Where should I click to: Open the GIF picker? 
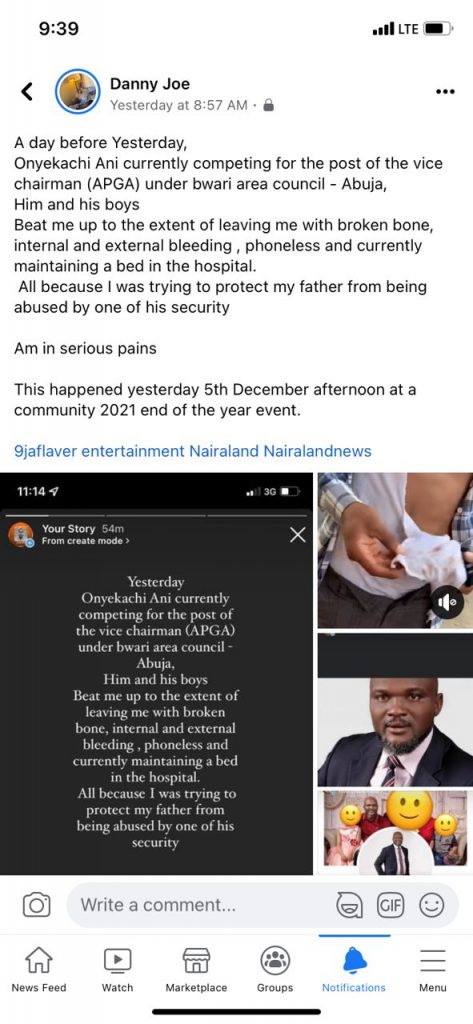(x=390, y=905)
